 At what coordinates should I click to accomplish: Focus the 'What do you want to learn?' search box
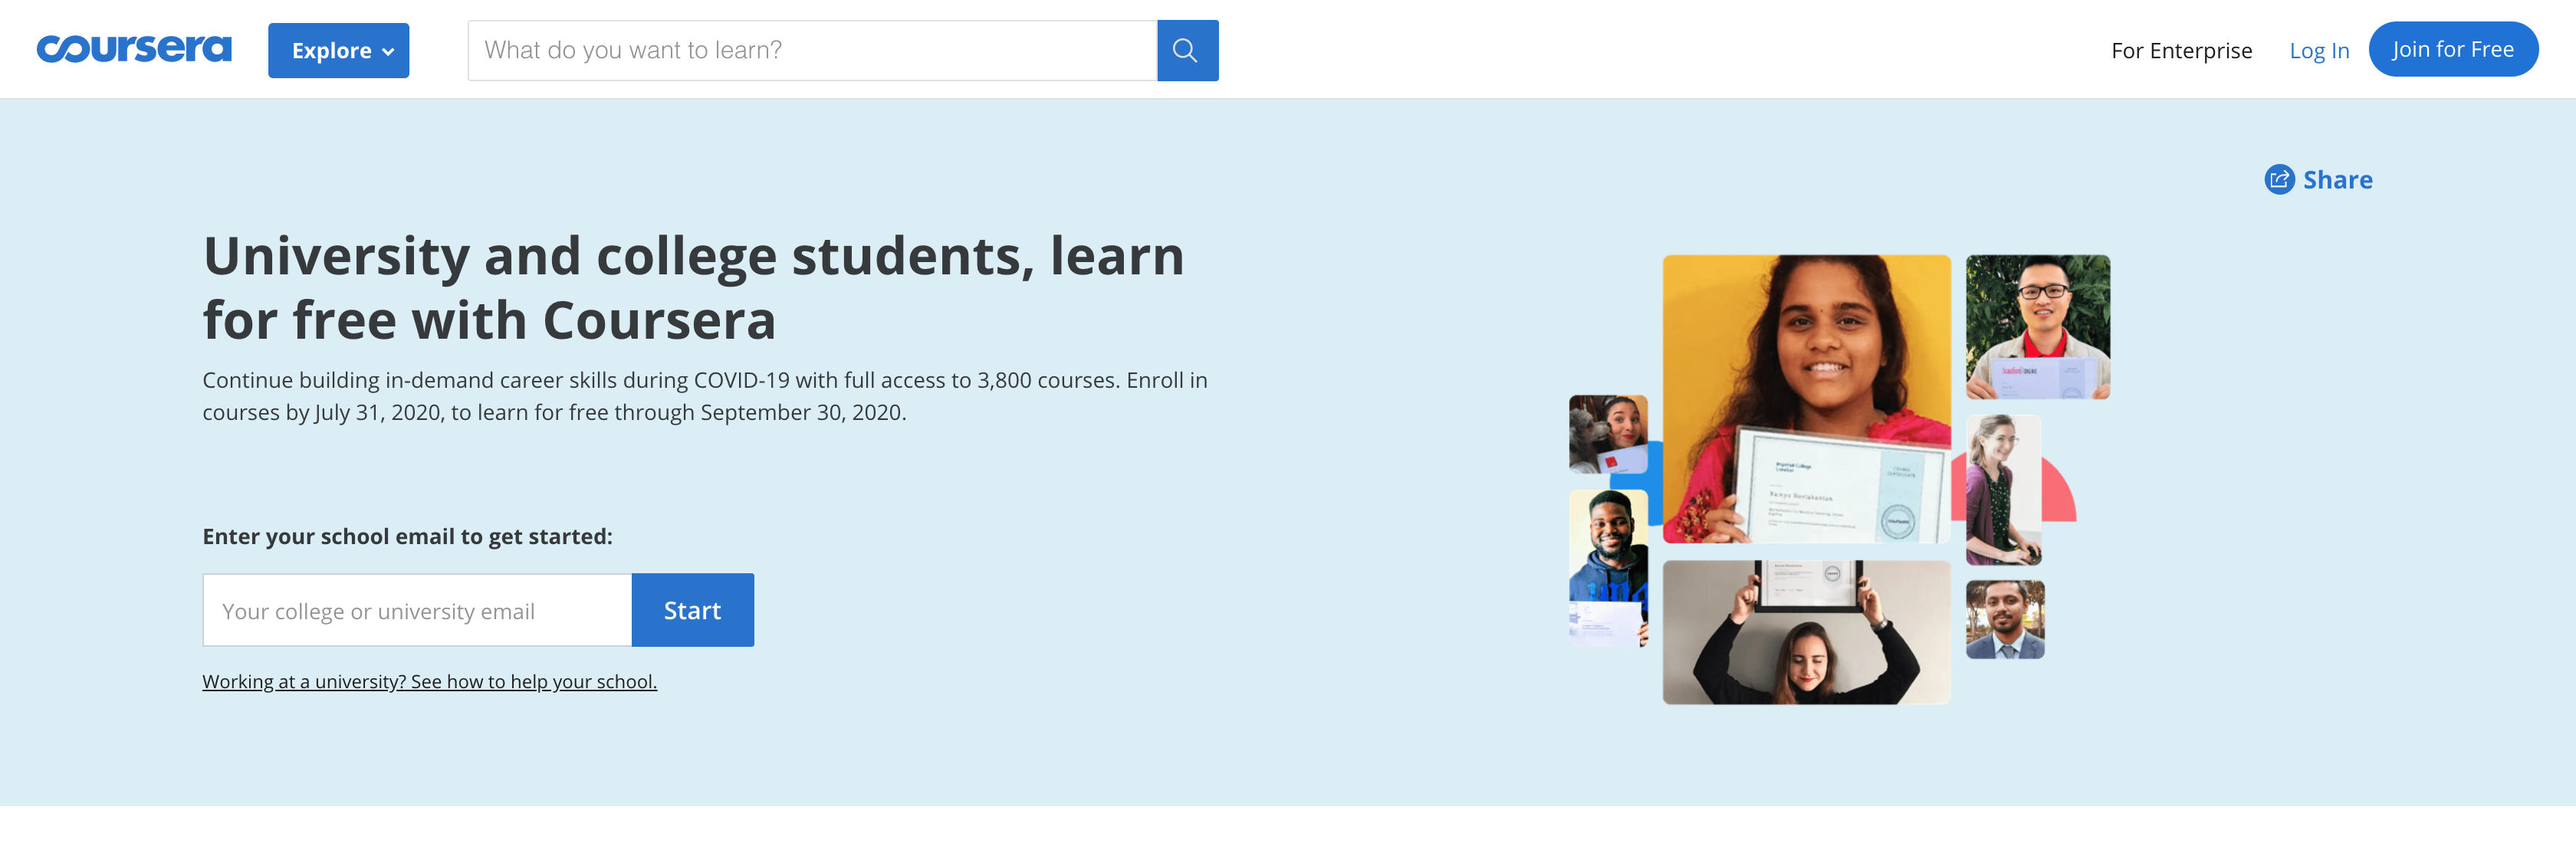(x=811, y=50)
